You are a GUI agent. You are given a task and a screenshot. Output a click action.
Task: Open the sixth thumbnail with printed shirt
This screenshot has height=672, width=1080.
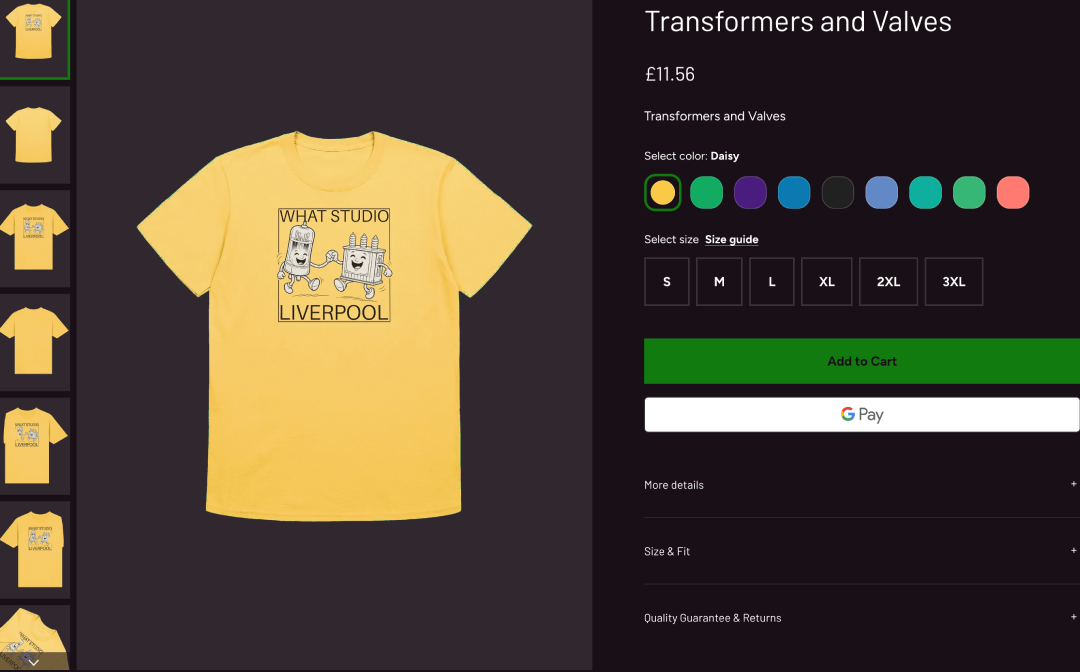point(34,549)
